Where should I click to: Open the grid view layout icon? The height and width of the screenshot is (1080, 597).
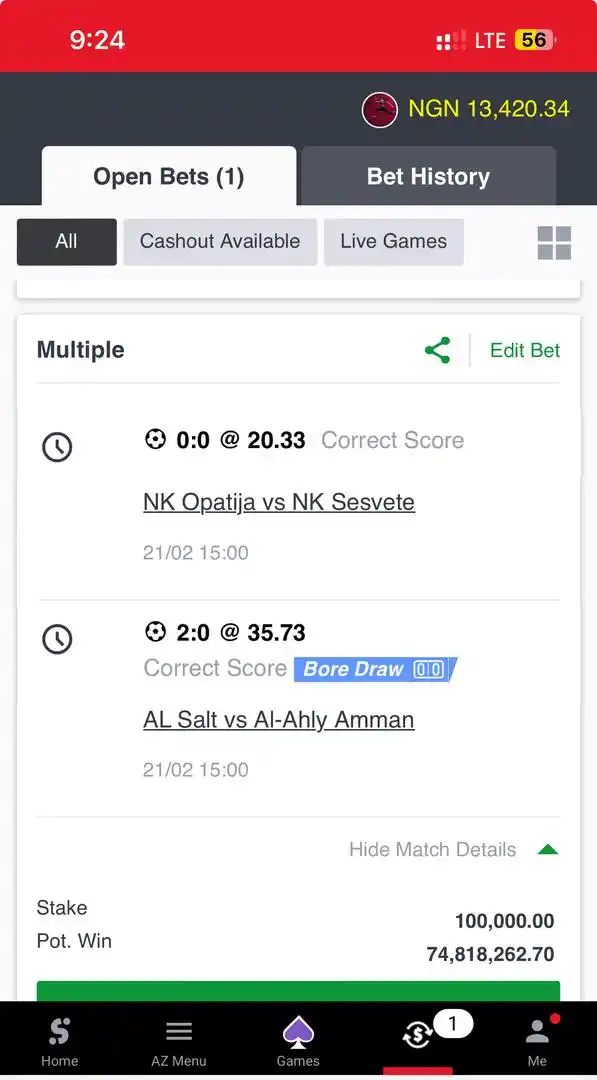pos(554,243)
